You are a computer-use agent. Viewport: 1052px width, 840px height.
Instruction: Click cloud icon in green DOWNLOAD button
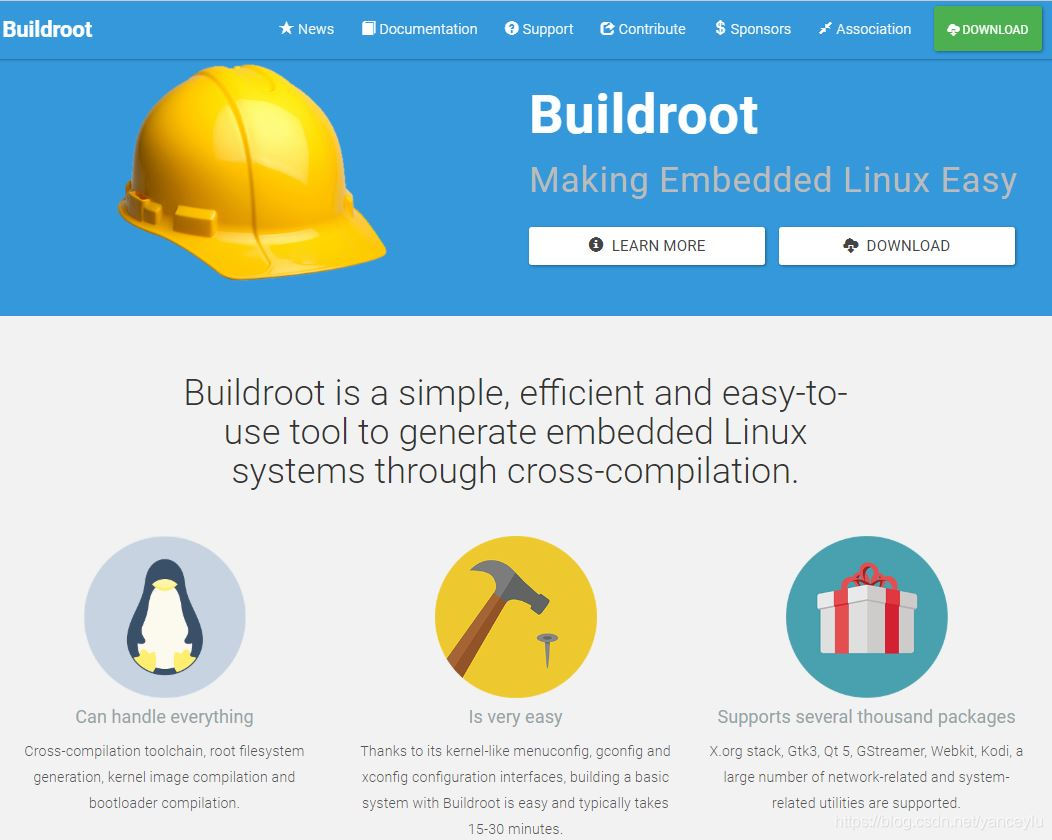pos(953,30)
